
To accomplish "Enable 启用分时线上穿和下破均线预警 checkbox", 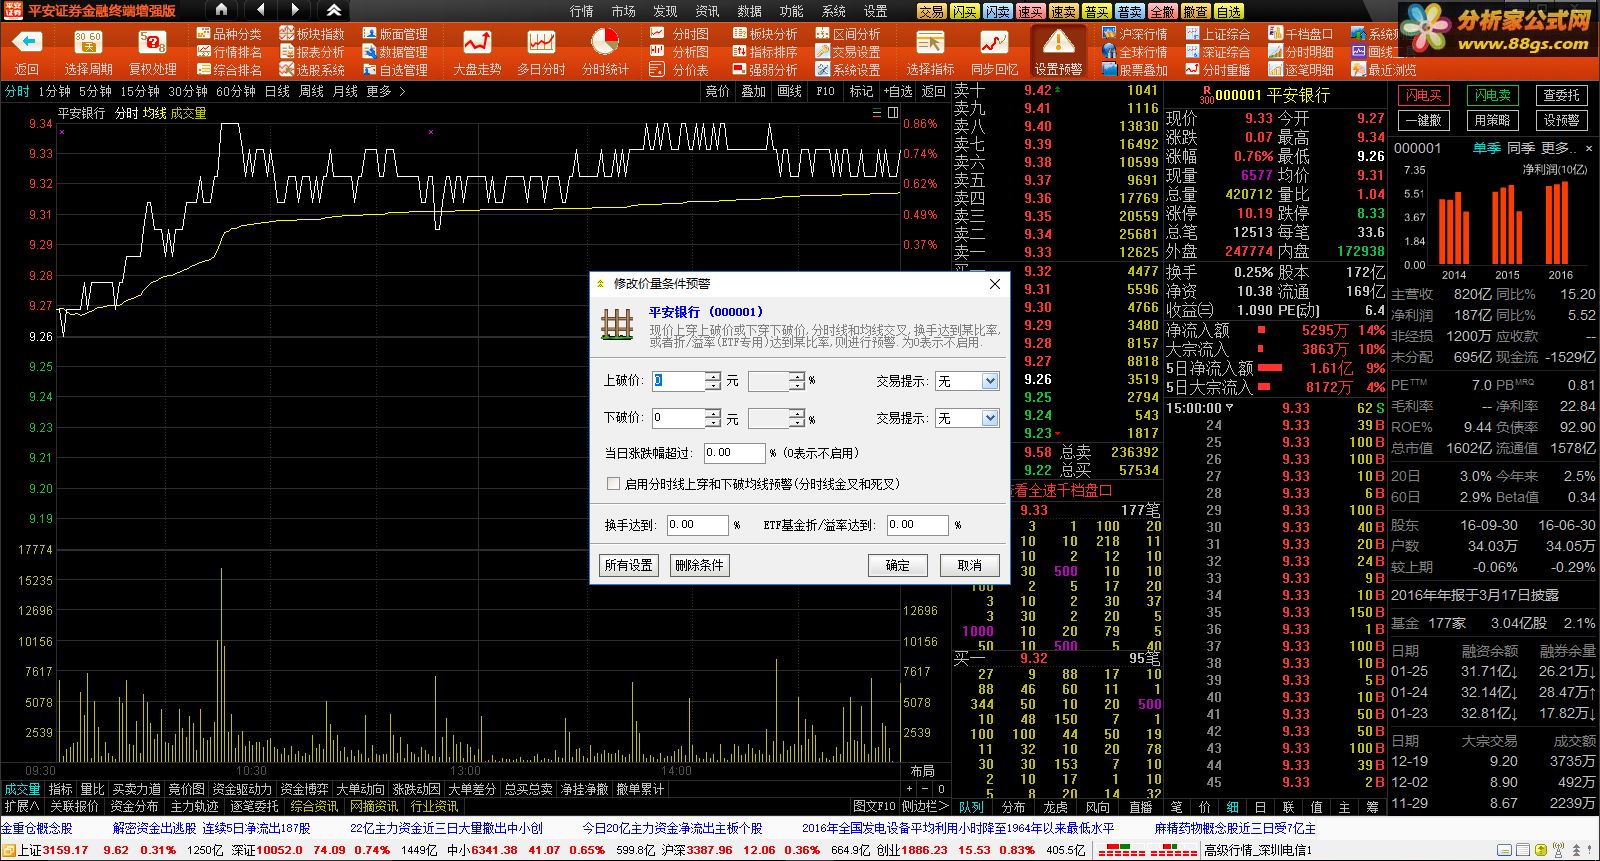I will pos(614,484).
